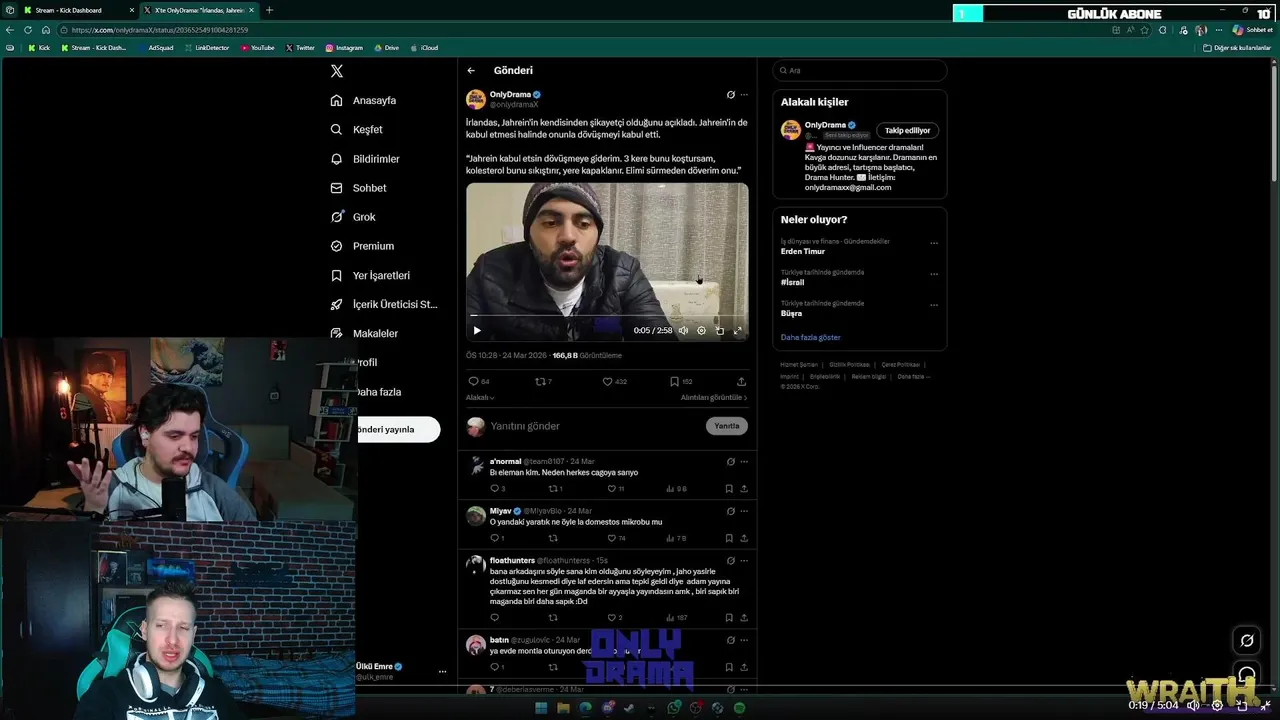Screen dimensions: 1280x720
Task: Mute the post video sound
Action: pyautogui.click(x=684, y=330)
